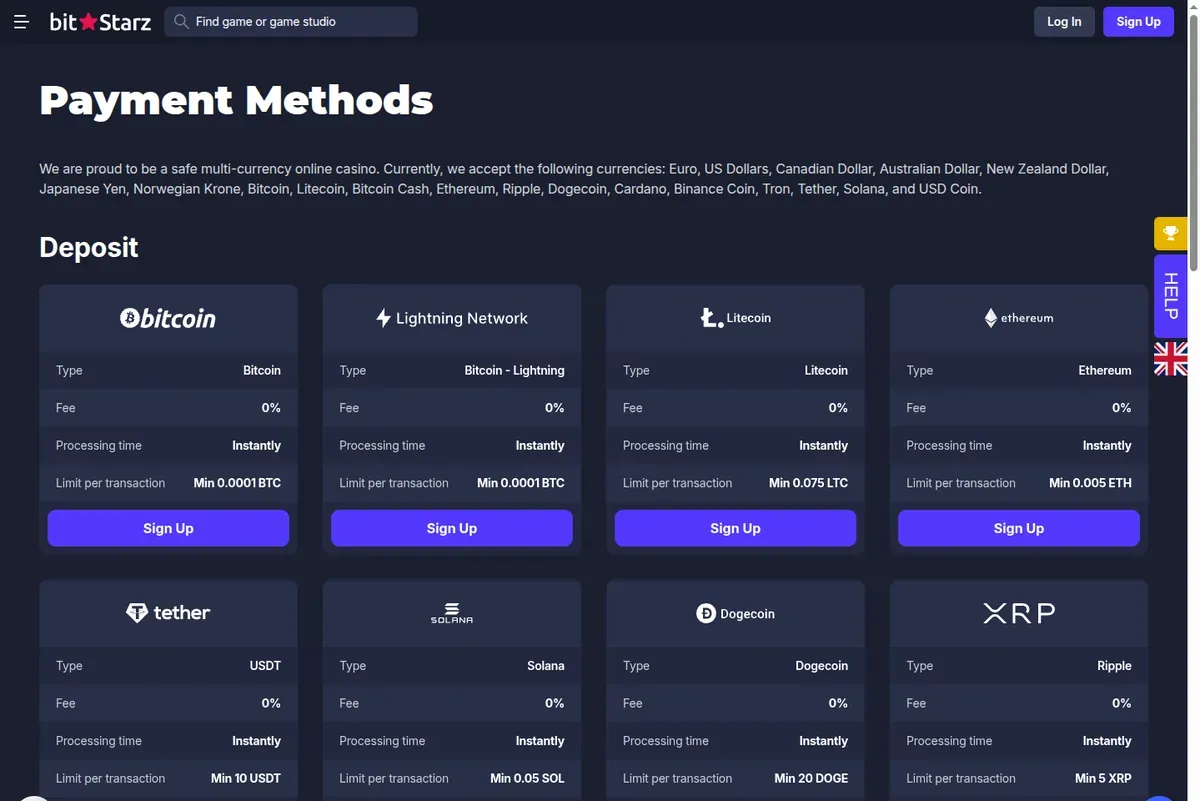Click the Bitcoin logo on its card

point(168,318)
